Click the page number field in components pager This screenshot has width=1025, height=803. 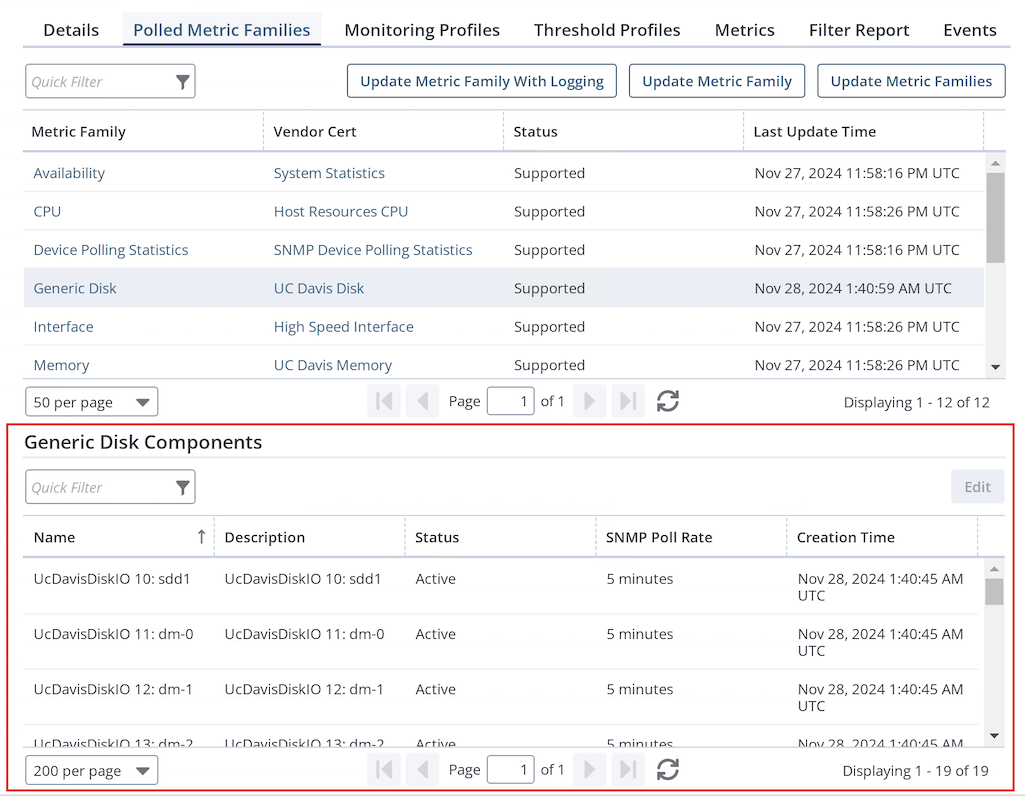click(x=510, y=770)
